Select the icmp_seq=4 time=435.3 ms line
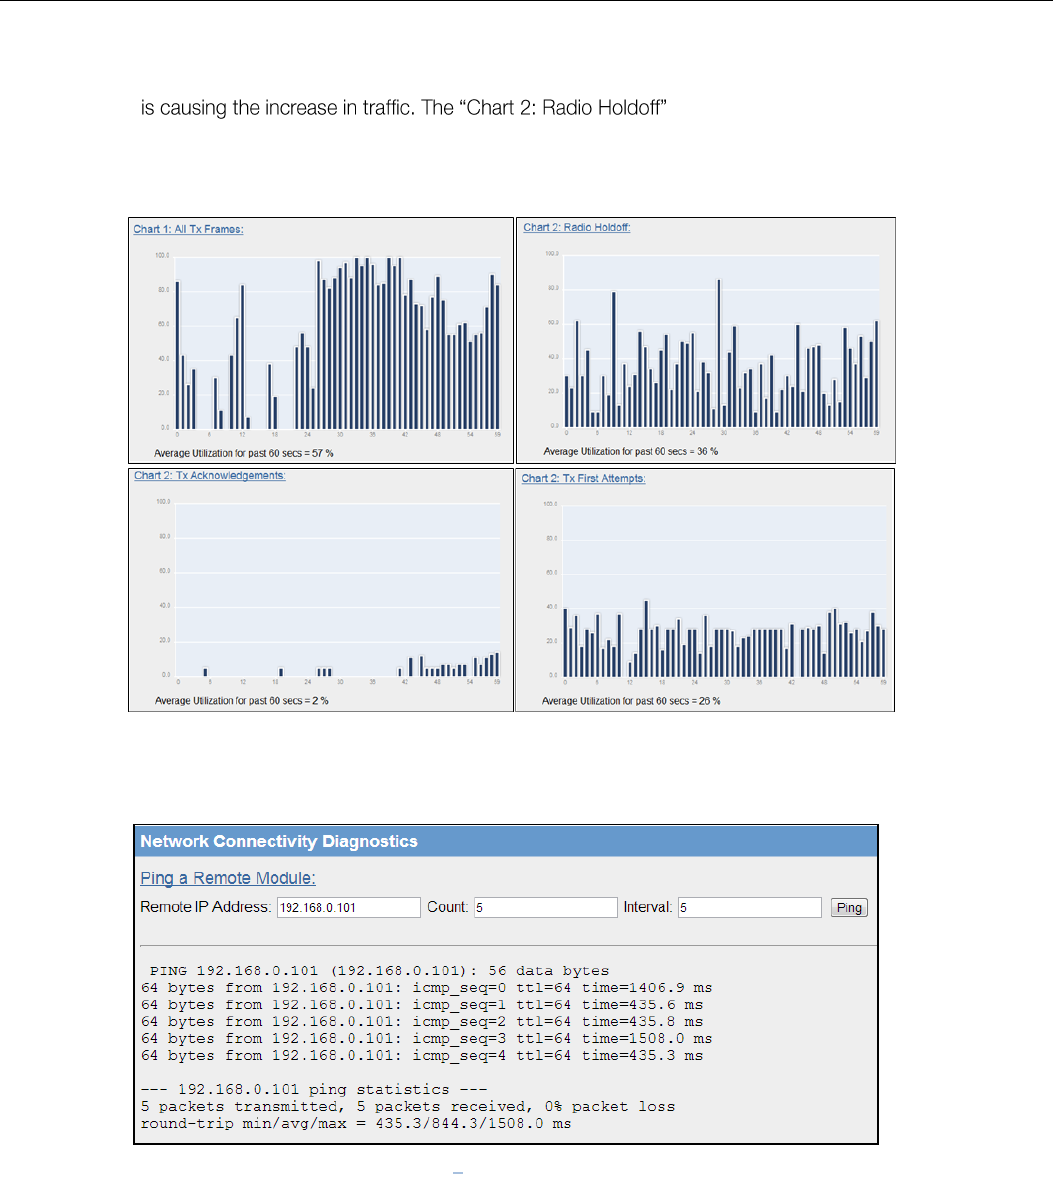The image size is (1053, 1182). click(x=422, y=1055)
